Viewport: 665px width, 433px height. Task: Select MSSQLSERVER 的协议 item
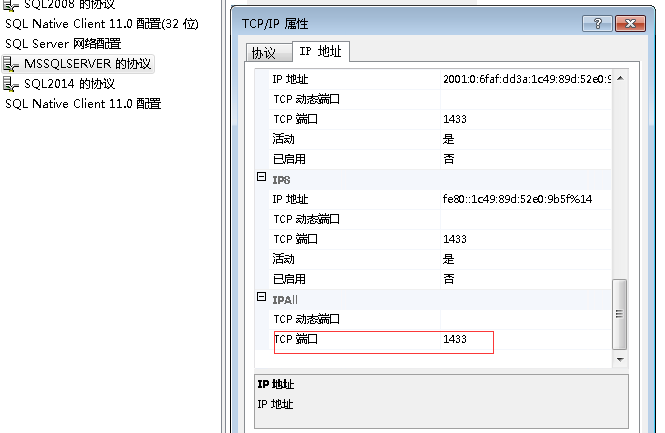pos(87,64)
